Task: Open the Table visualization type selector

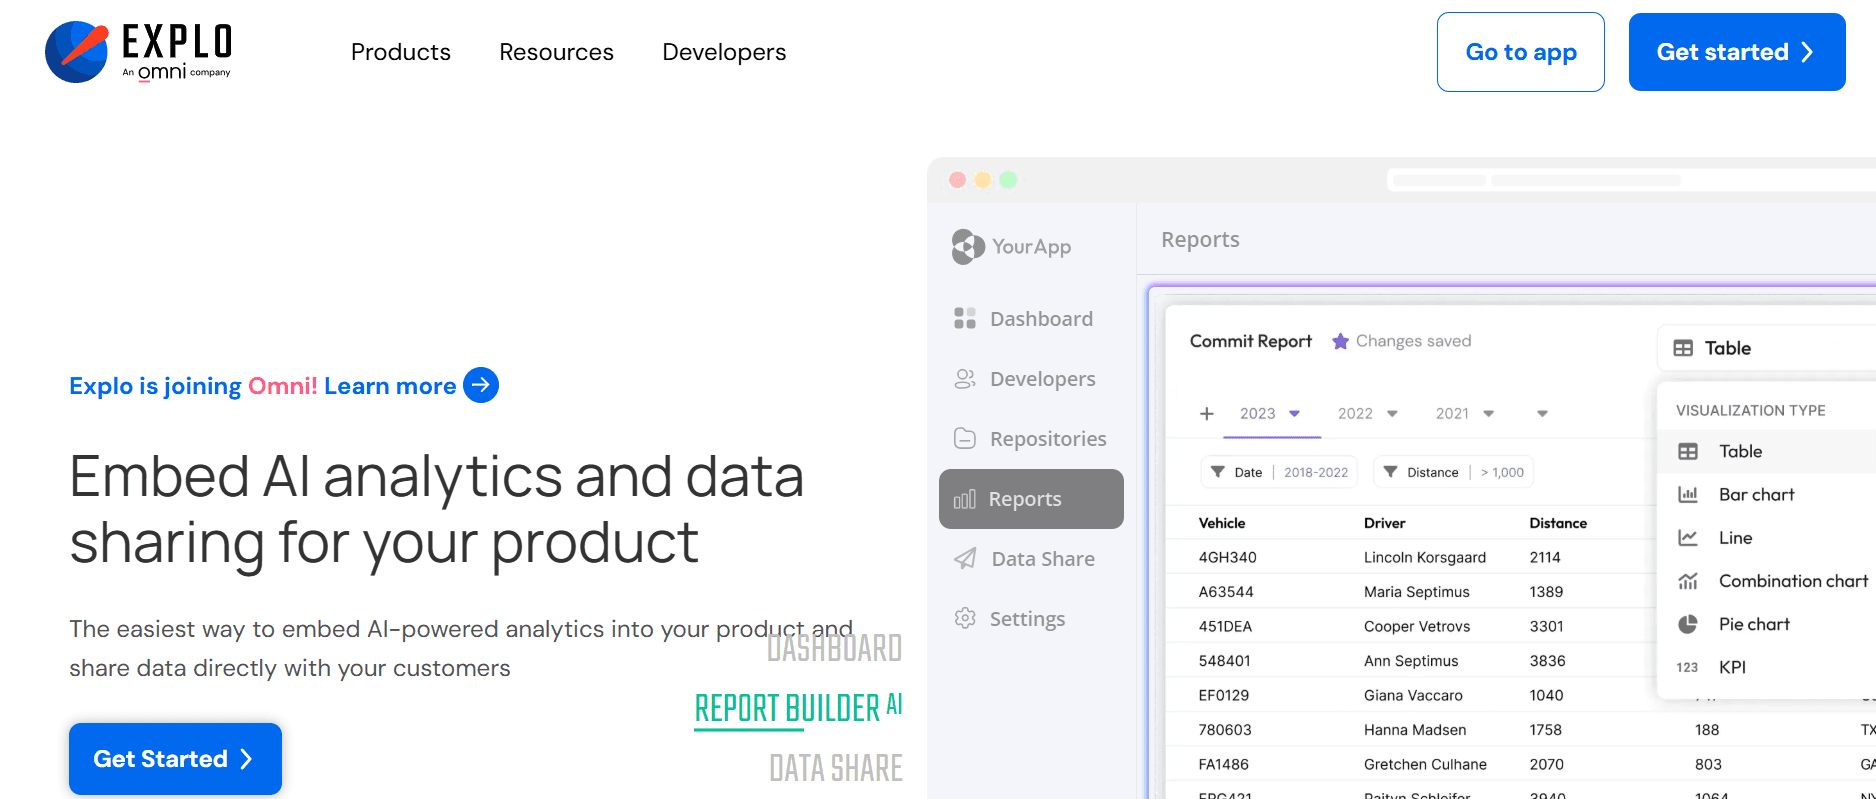Action: pos(1766,348)
